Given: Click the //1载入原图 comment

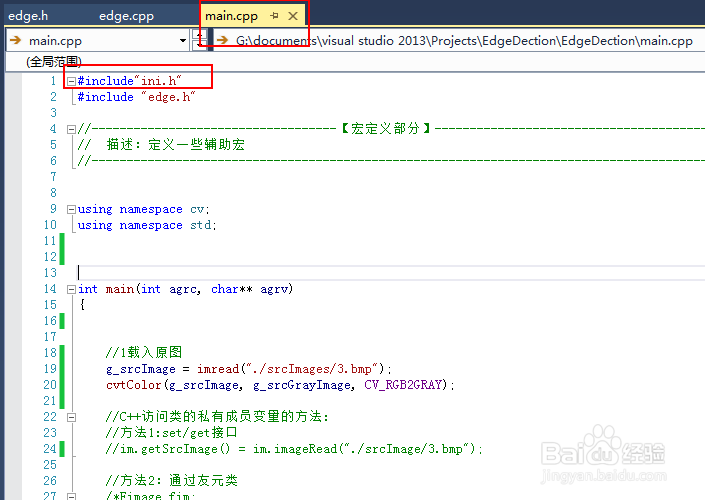Looking at the screenshot, I should click(x=144, y=353).
